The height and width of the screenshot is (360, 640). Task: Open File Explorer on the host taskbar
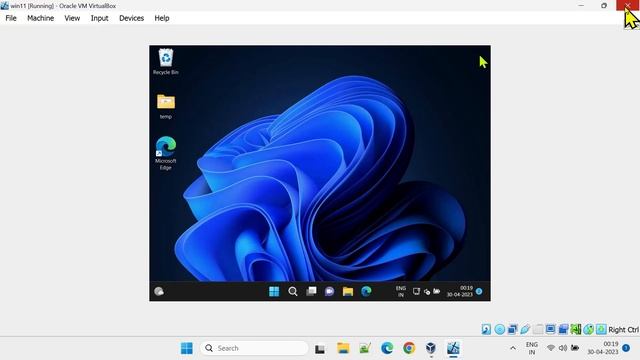coord(343,348)
